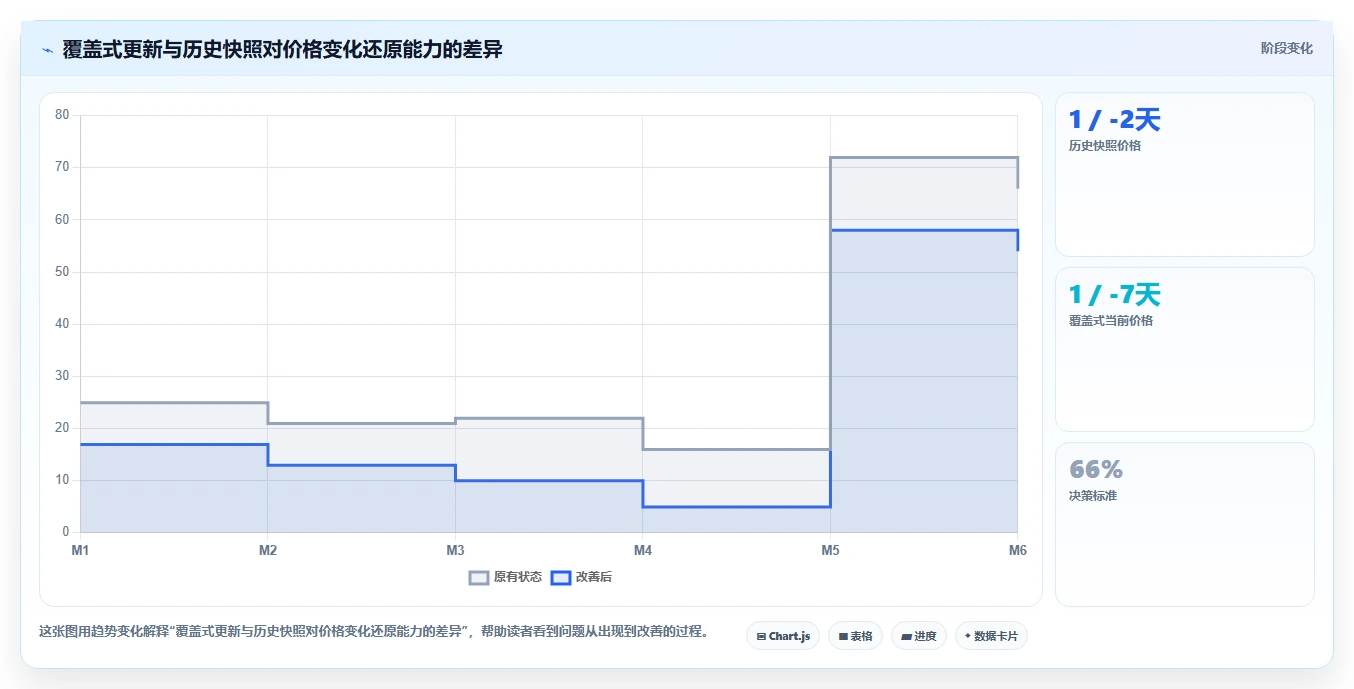Click the 阶段变化 label in header

click(1287, 48)
